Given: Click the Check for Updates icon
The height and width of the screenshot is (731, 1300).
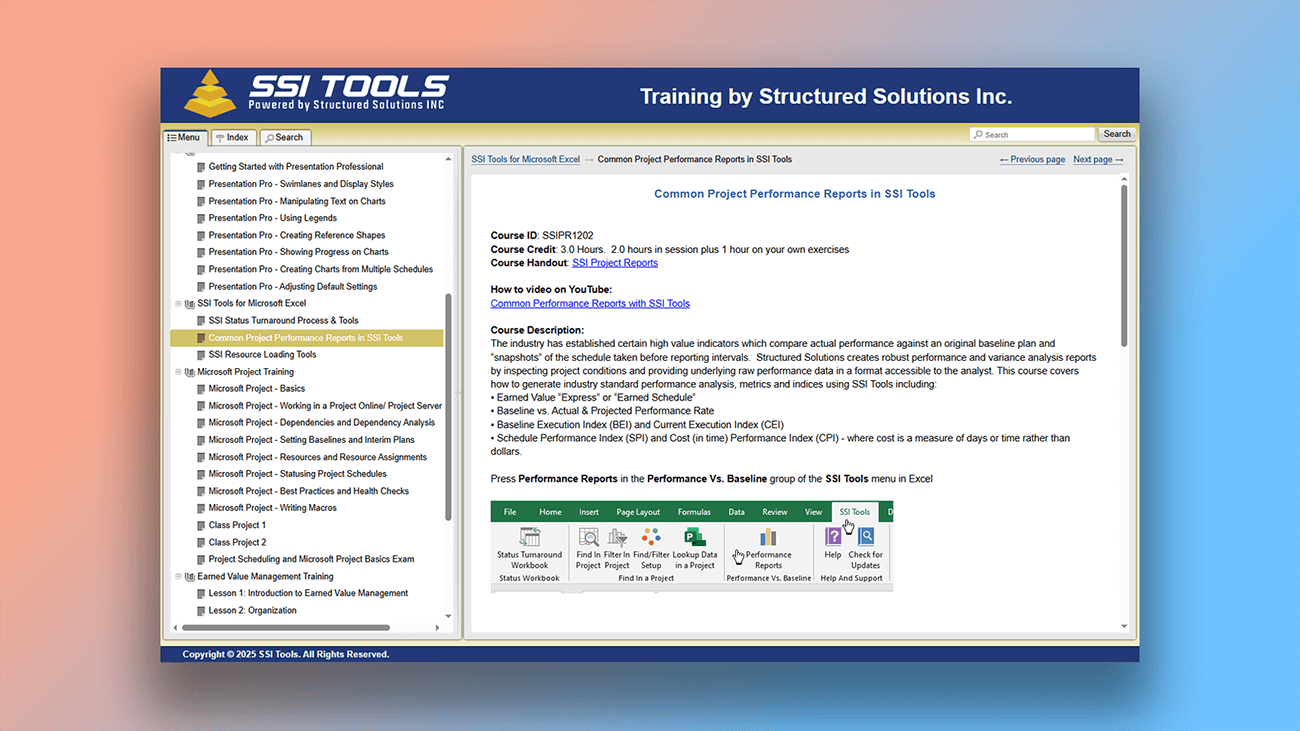Looking at the screenshot, I should [x=866, y=537].
